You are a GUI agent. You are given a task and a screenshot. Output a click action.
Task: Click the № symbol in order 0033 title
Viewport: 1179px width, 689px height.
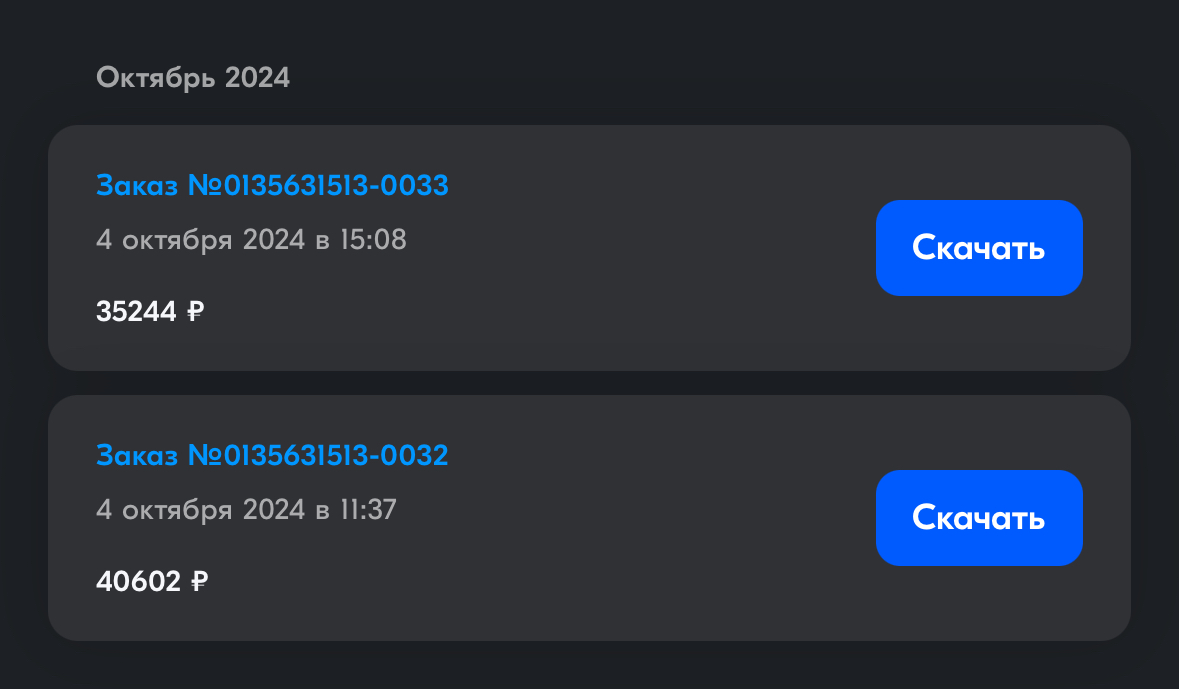pos(205,185)
